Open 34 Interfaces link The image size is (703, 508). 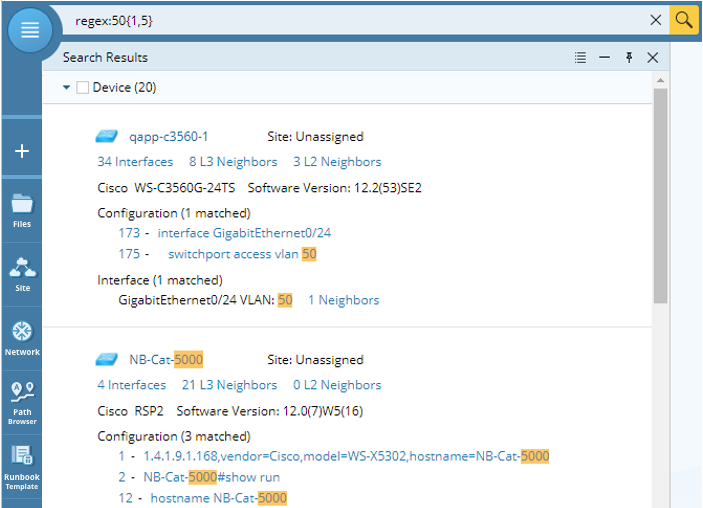(135, 162)
